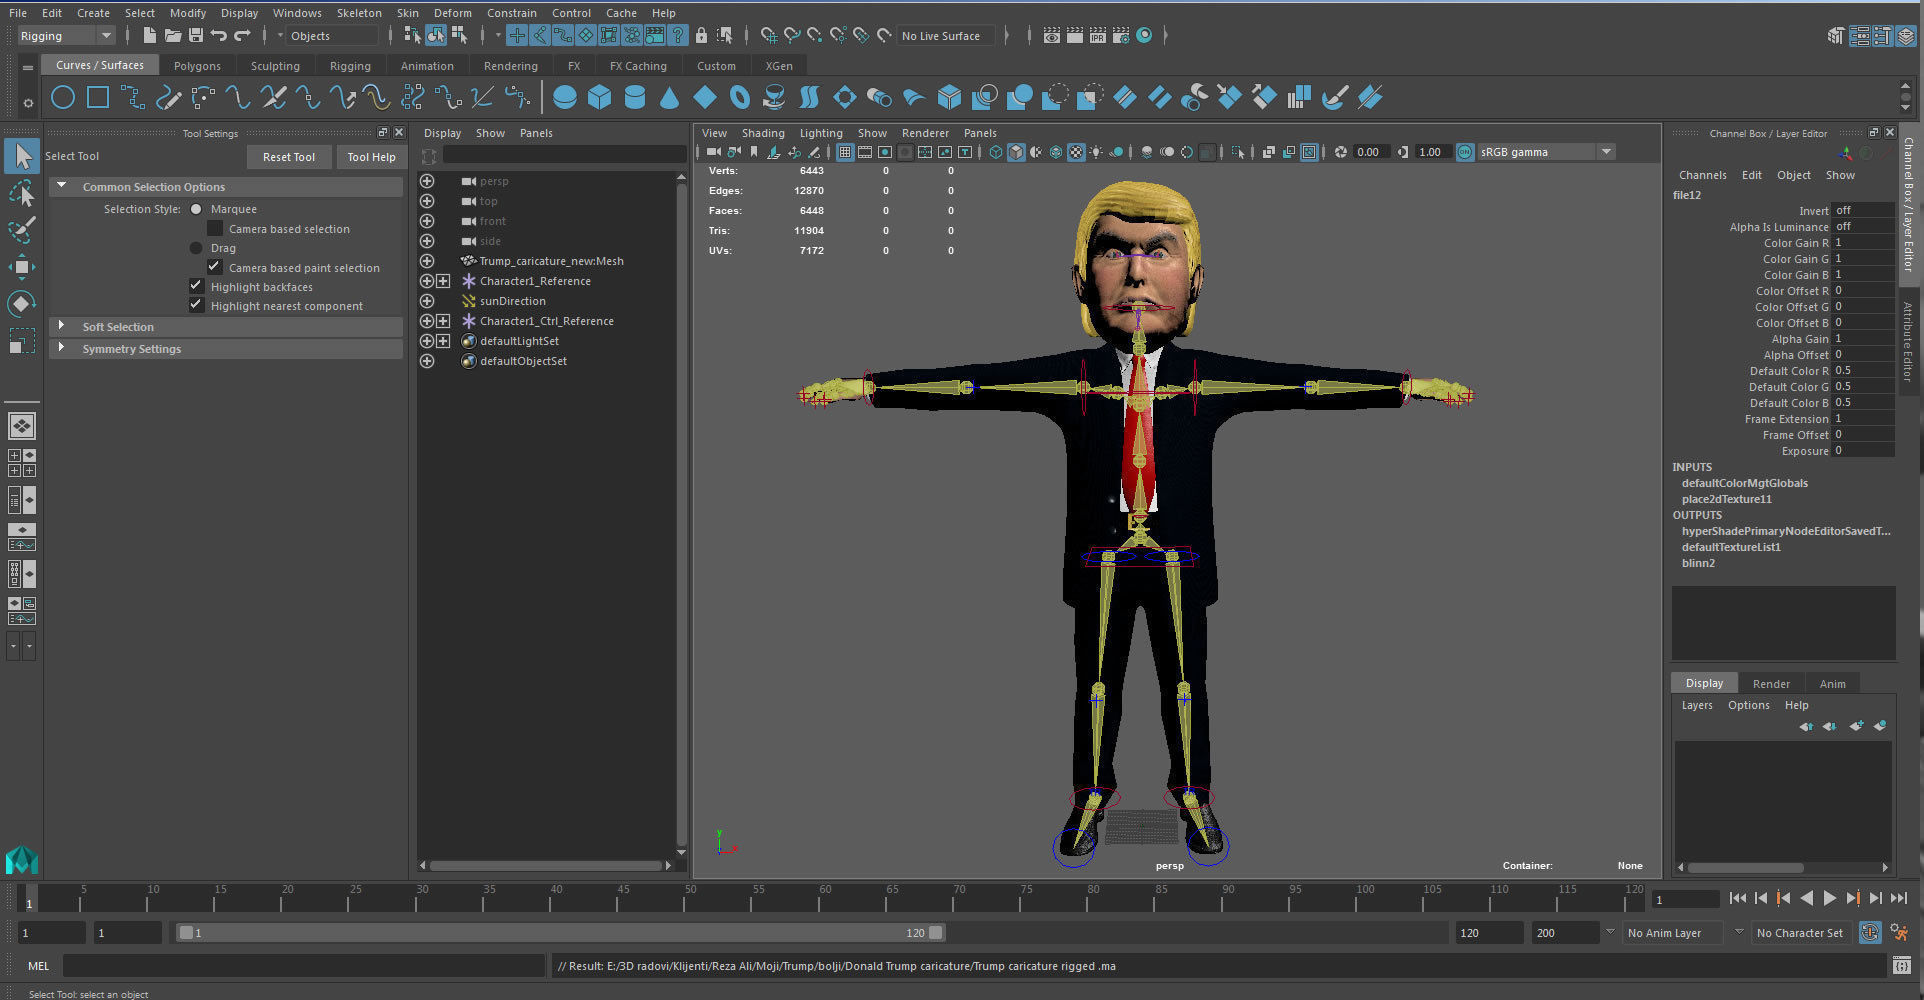Toggle Highlight nearest component checkbox
The width and height of the screenshot is (1924, 1000).
coord(196,305)
